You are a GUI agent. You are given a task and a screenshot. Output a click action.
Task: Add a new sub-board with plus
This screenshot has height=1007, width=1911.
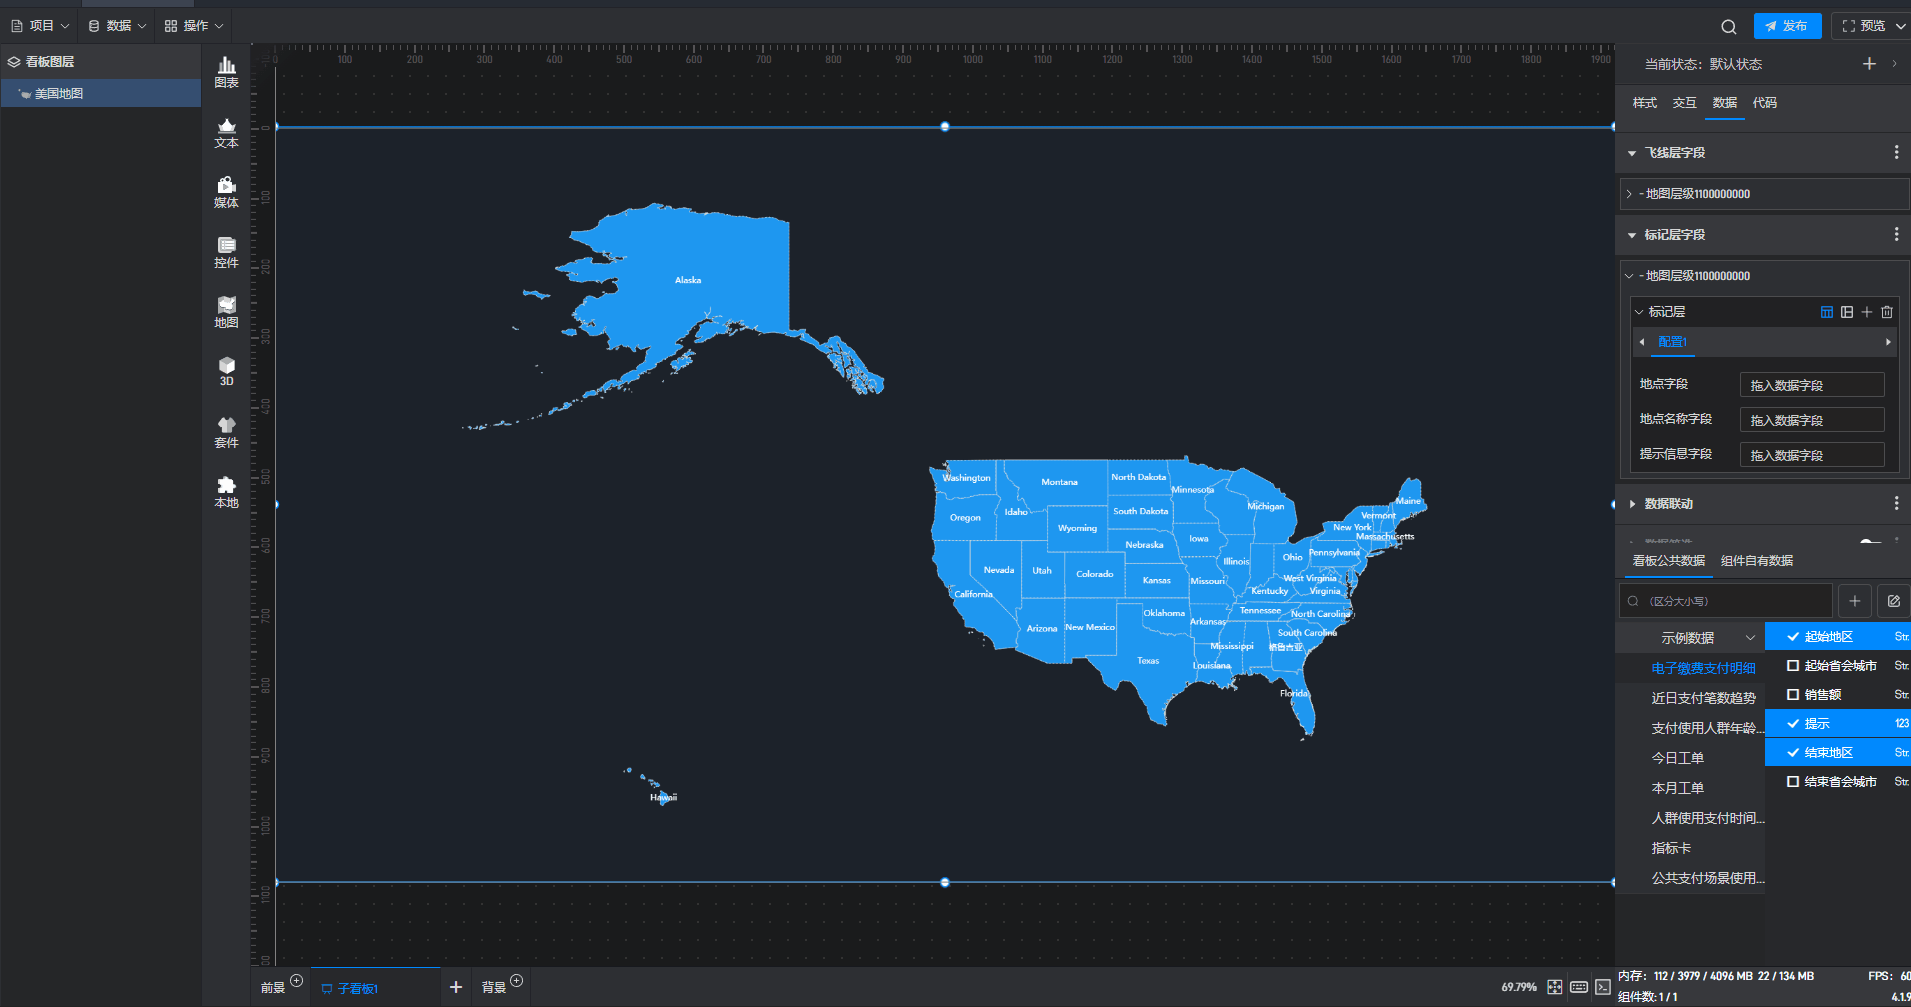click(456, 987)
